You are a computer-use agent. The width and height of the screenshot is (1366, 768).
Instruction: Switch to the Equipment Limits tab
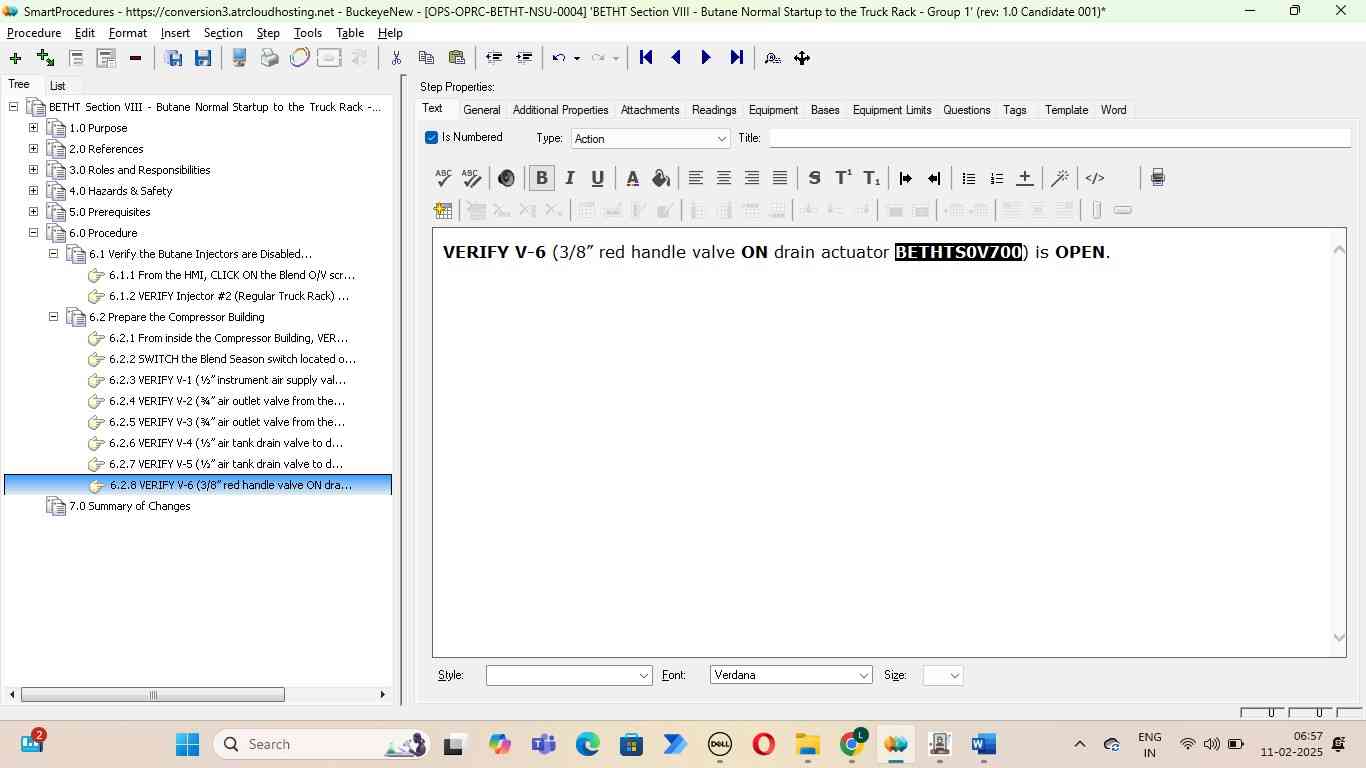(891, 110)
